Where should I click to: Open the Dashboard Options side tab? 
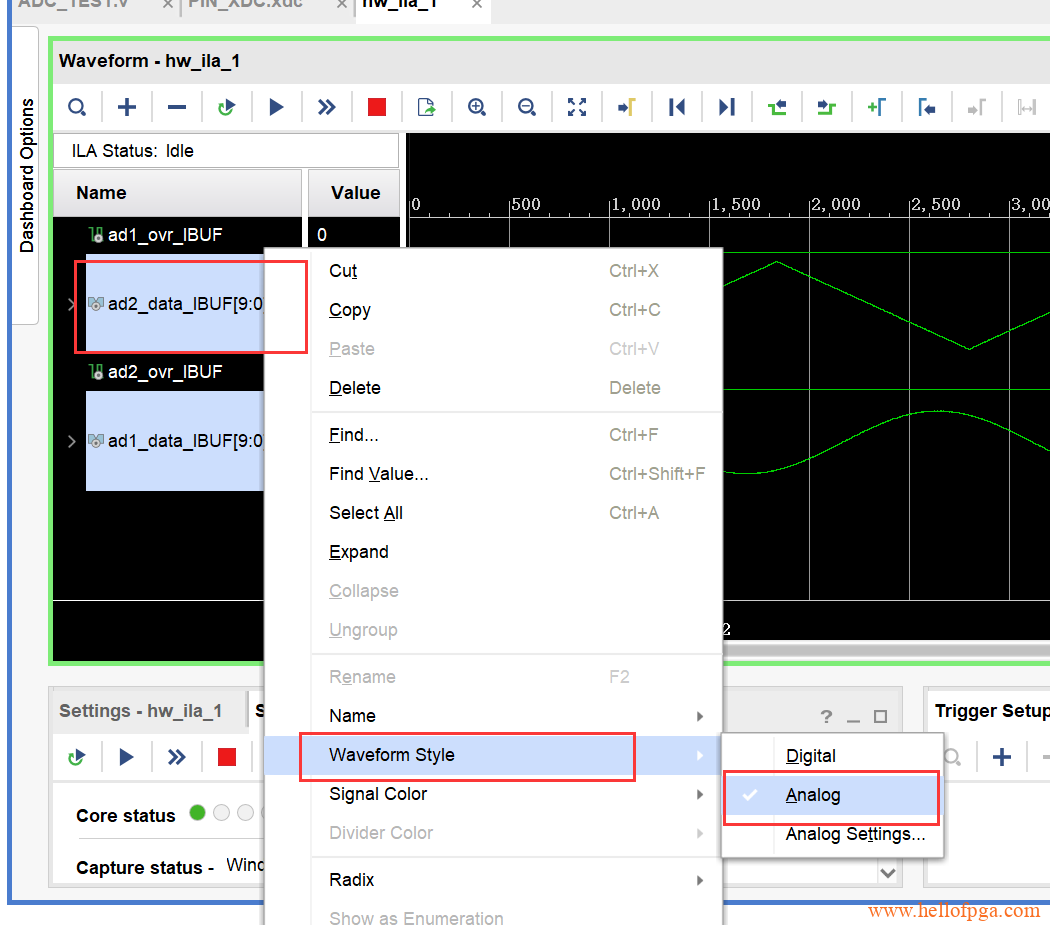(x=26, y=175)
